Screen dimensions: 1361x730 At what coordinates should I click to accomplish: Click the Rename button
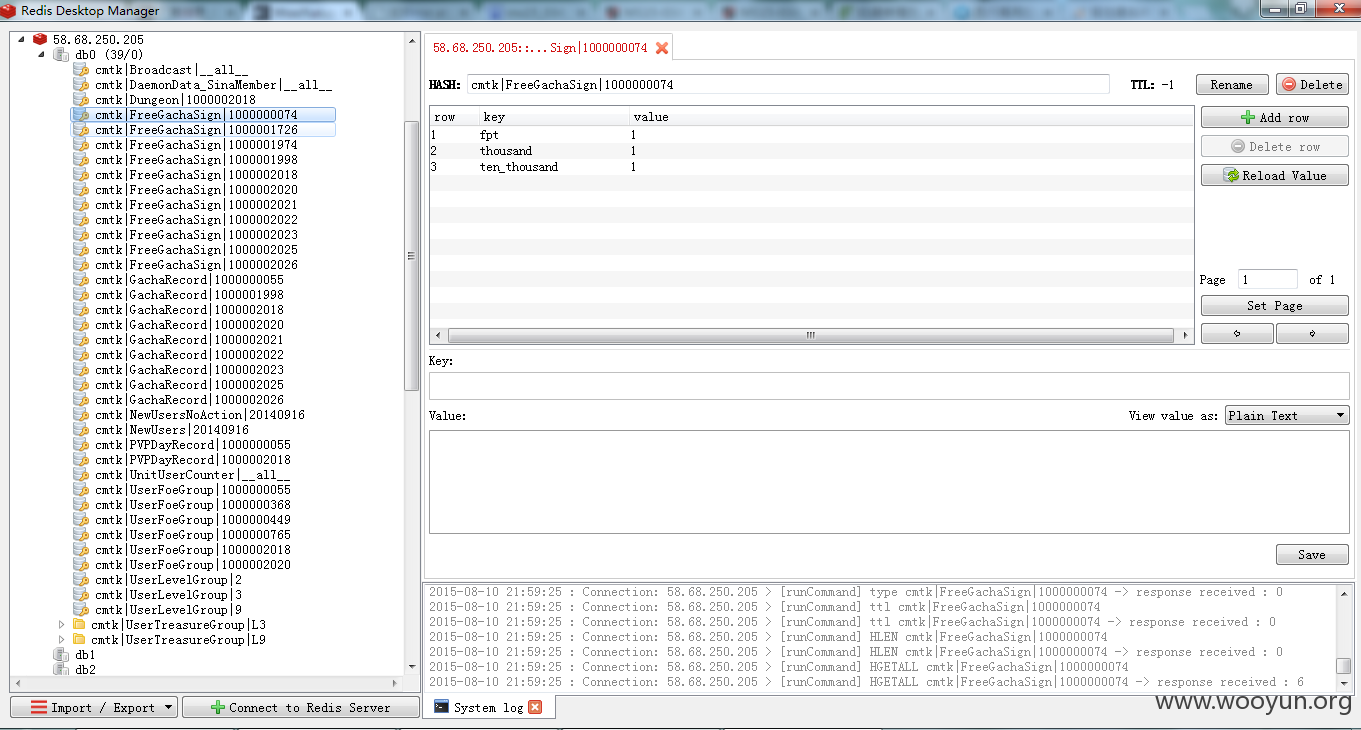[x=1232, y=85]
